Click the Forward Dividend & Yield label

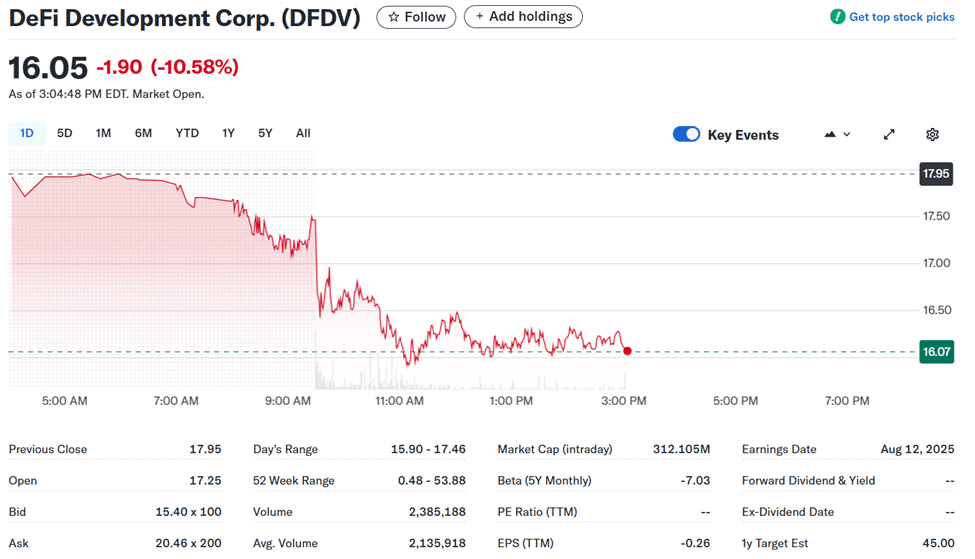pos(808,481)
